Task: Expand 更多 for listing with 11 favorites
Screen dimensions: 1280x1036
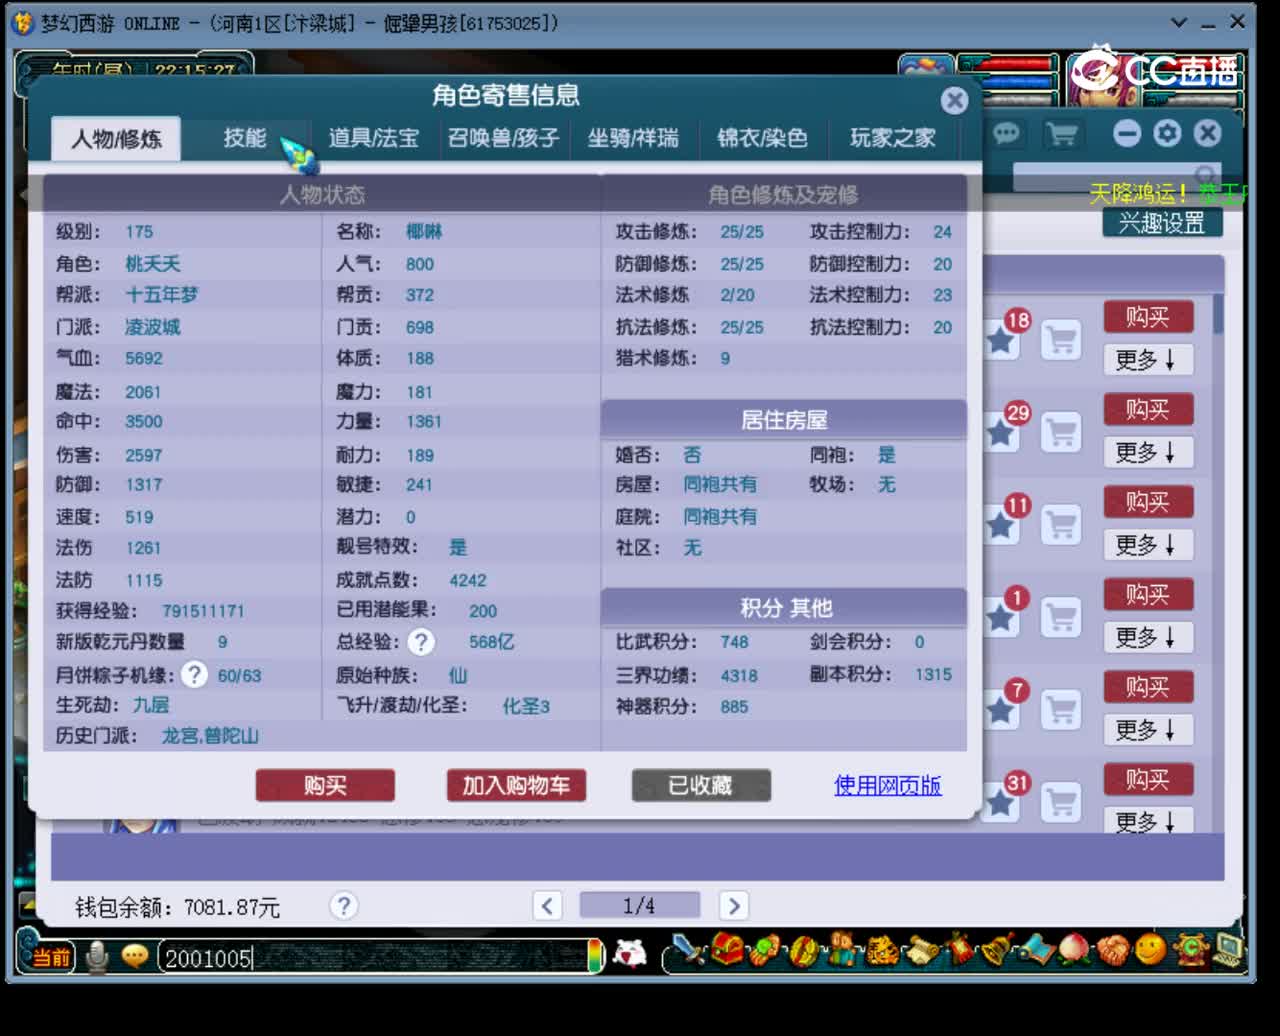Action: click(1148, 545)
